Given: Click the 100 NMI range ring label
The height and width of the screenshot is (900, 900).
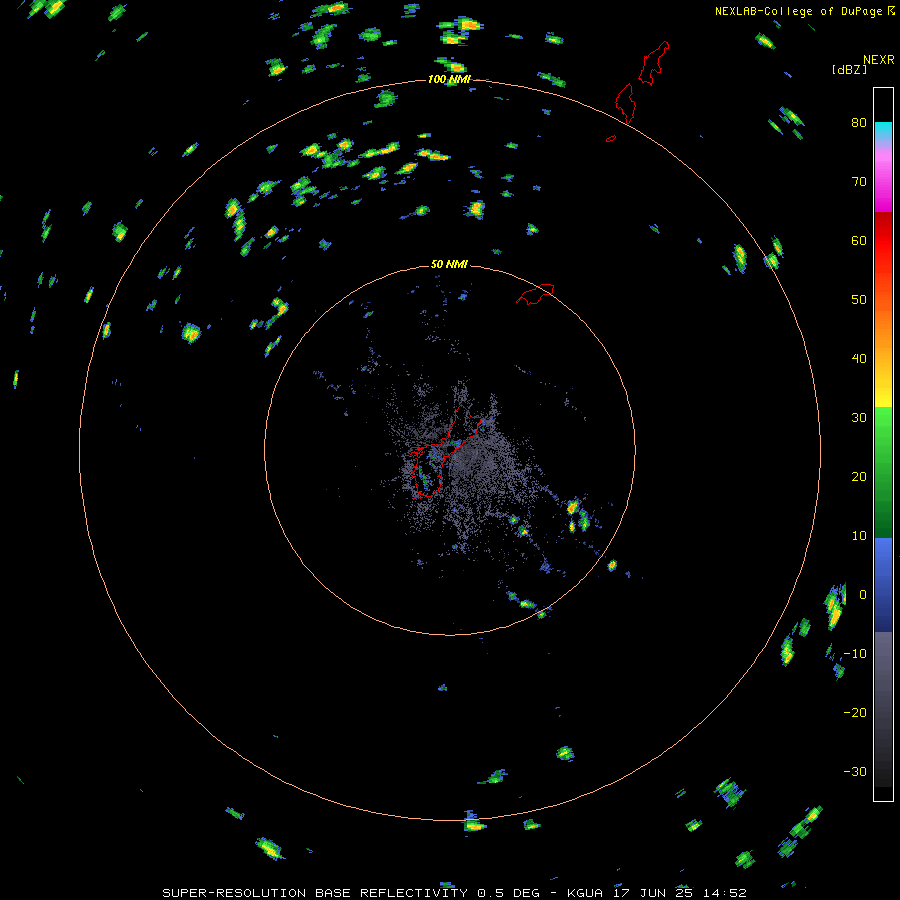Looking at the screenshot, I should (x=449, y=79).
